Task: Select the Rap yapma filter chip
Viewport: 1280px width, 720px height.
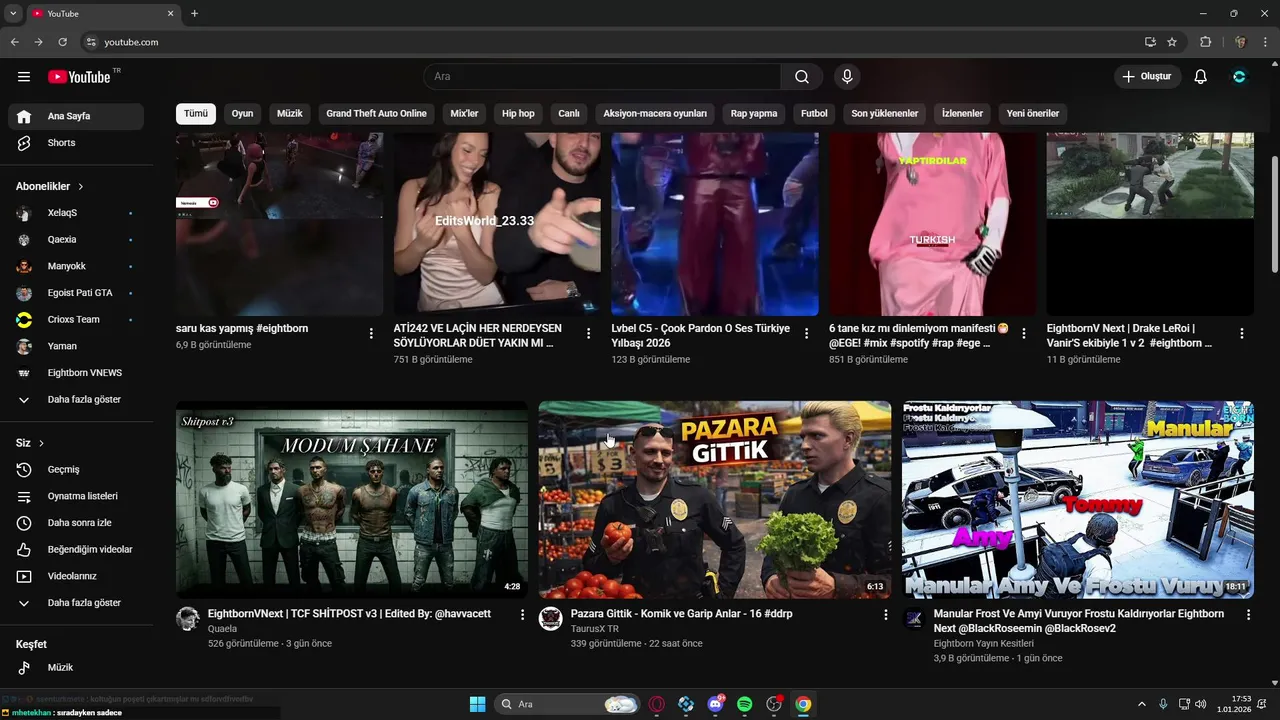Action: point(754,114)
